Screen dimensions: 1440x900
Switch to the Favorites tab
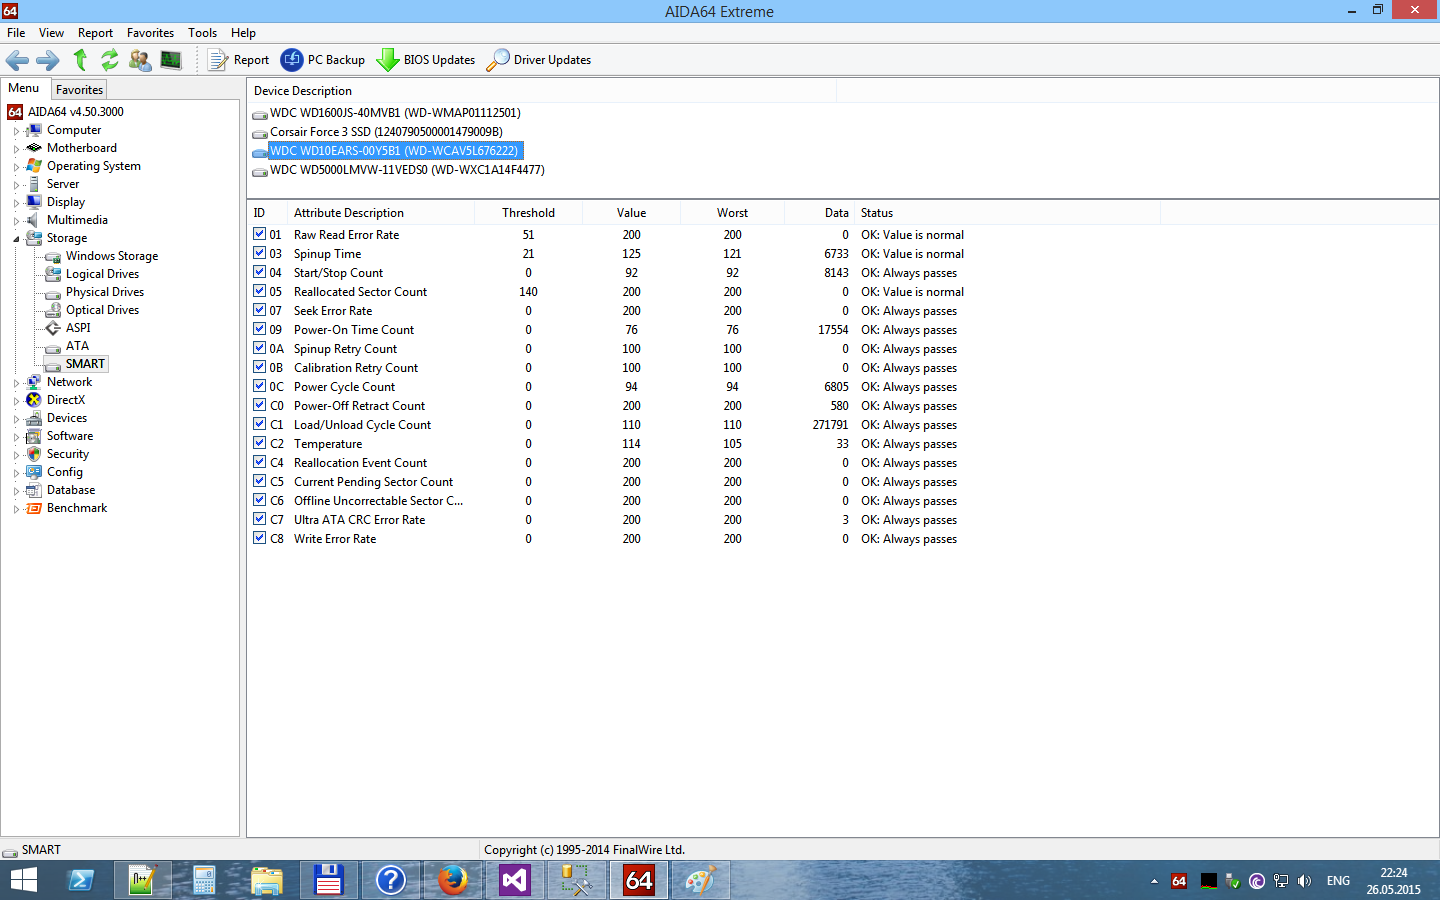click(x=79, y=89)
